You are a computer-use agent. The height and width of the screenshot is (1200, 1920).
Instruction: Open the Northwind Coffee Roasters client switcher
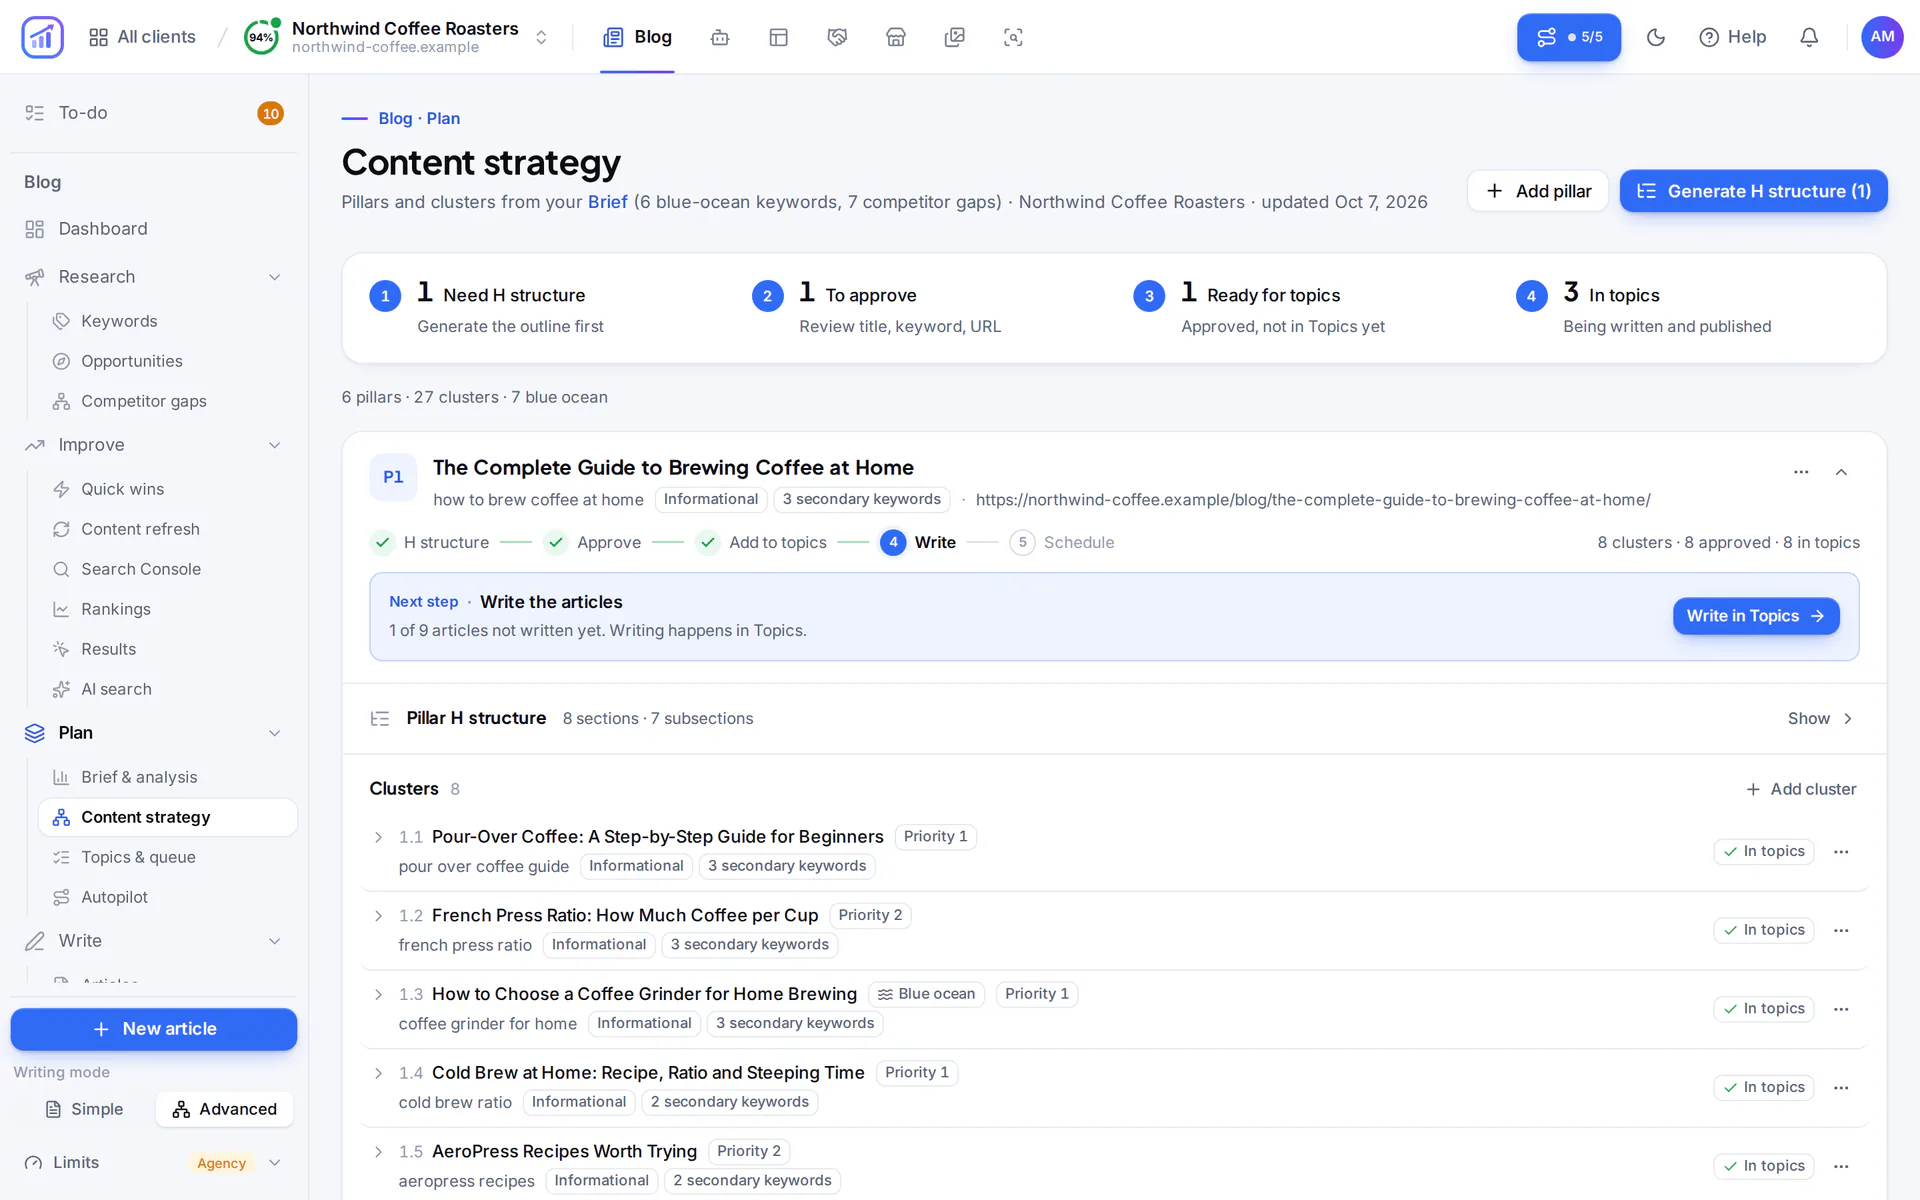click(397, 37)
